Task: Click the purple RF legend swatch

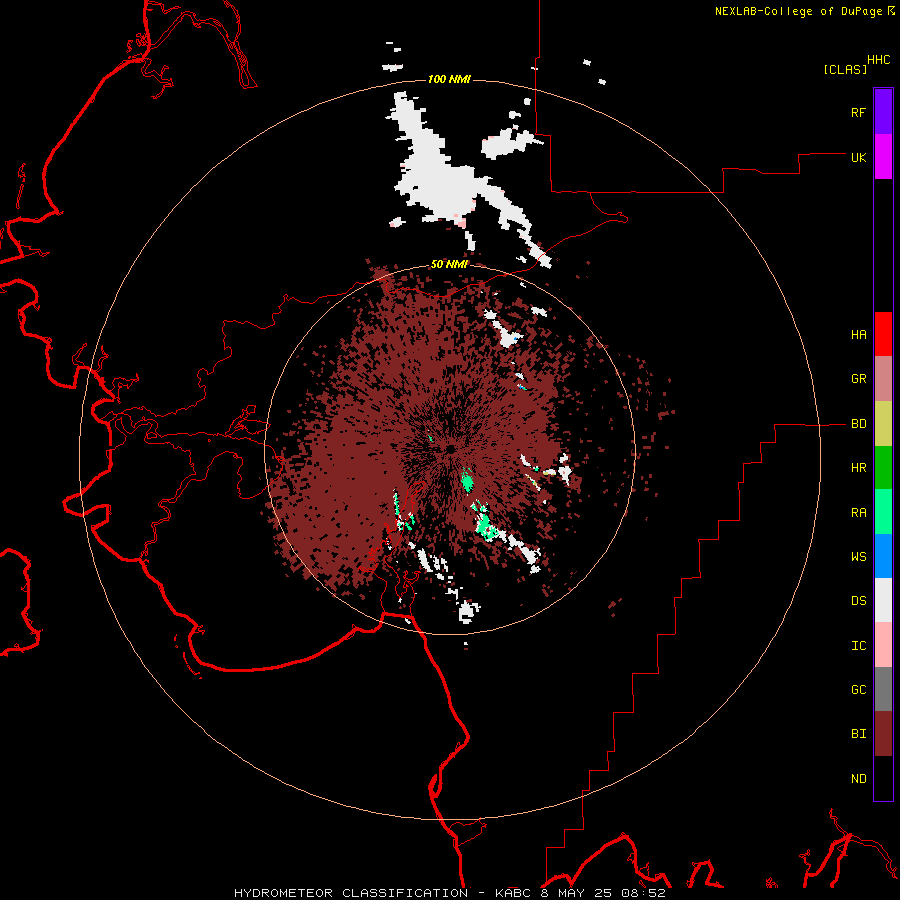Action: click(x=883, y=112)
